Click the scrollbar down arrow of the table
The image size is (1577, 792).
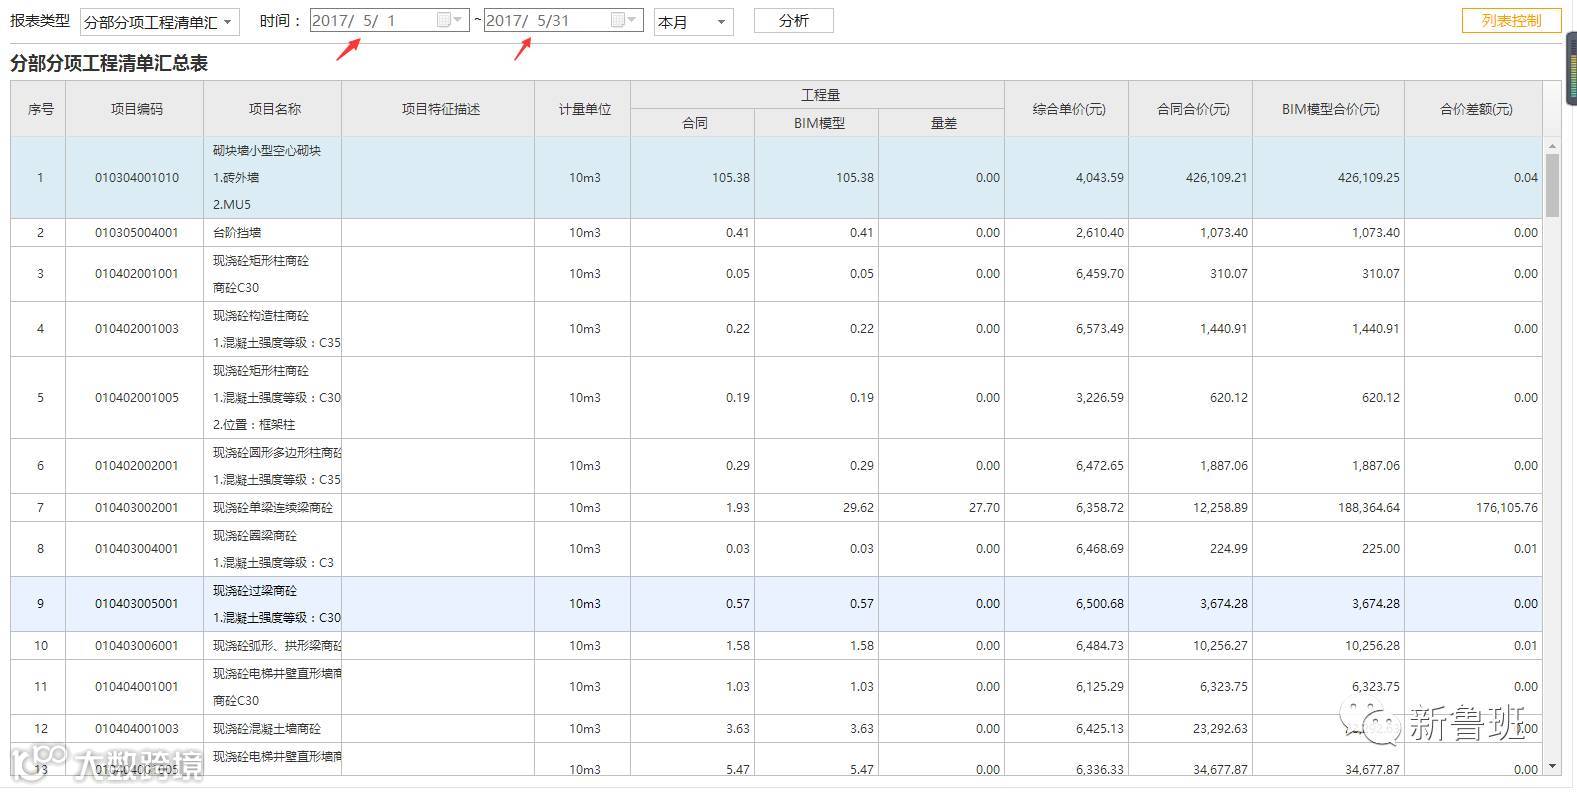coord(1552,766)
